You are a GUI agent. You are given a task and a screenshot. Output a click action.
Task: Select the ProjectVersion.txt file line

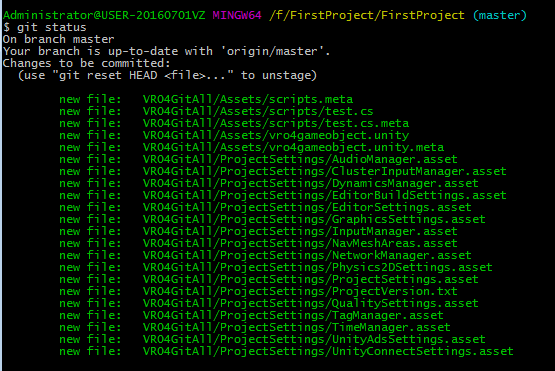coord(258,291)
